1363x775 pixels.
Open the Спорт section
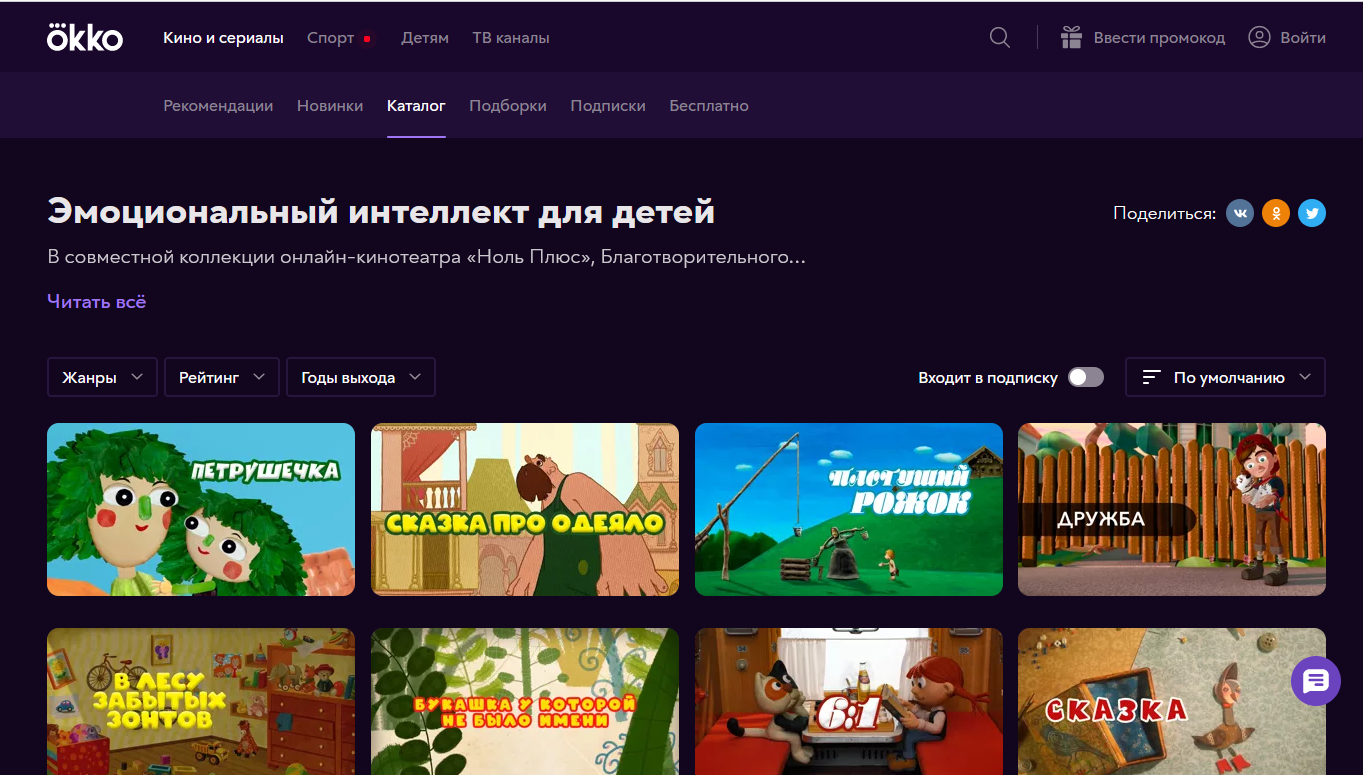331,38
